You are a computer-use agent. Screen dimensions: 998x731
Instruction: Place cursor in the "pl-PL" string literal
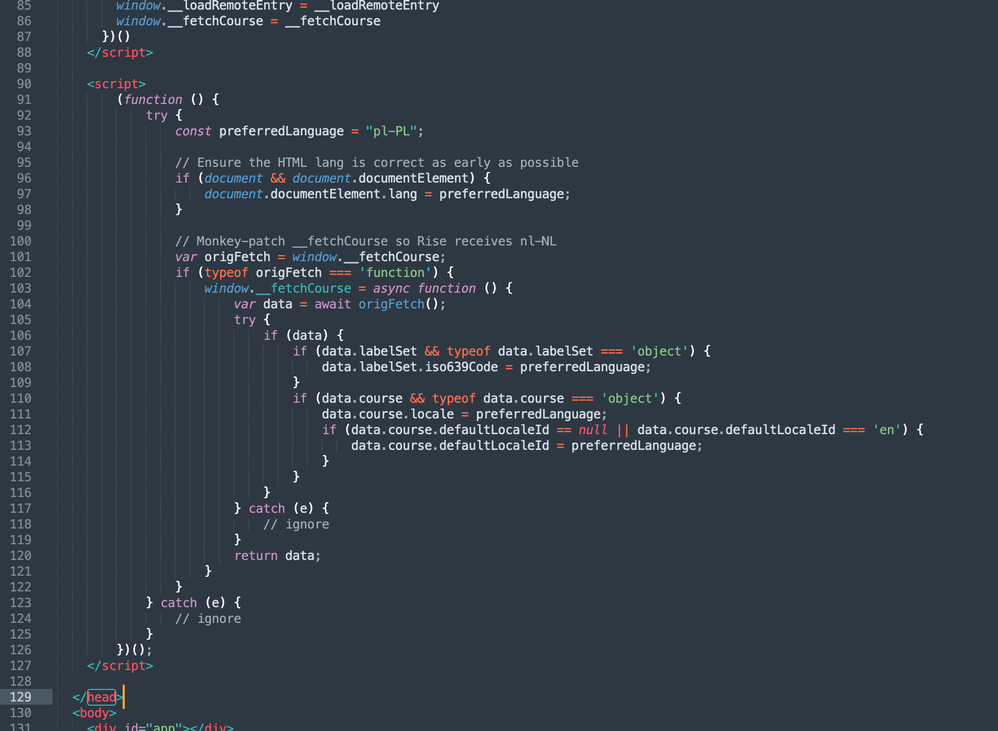click(x=391, y=131)
